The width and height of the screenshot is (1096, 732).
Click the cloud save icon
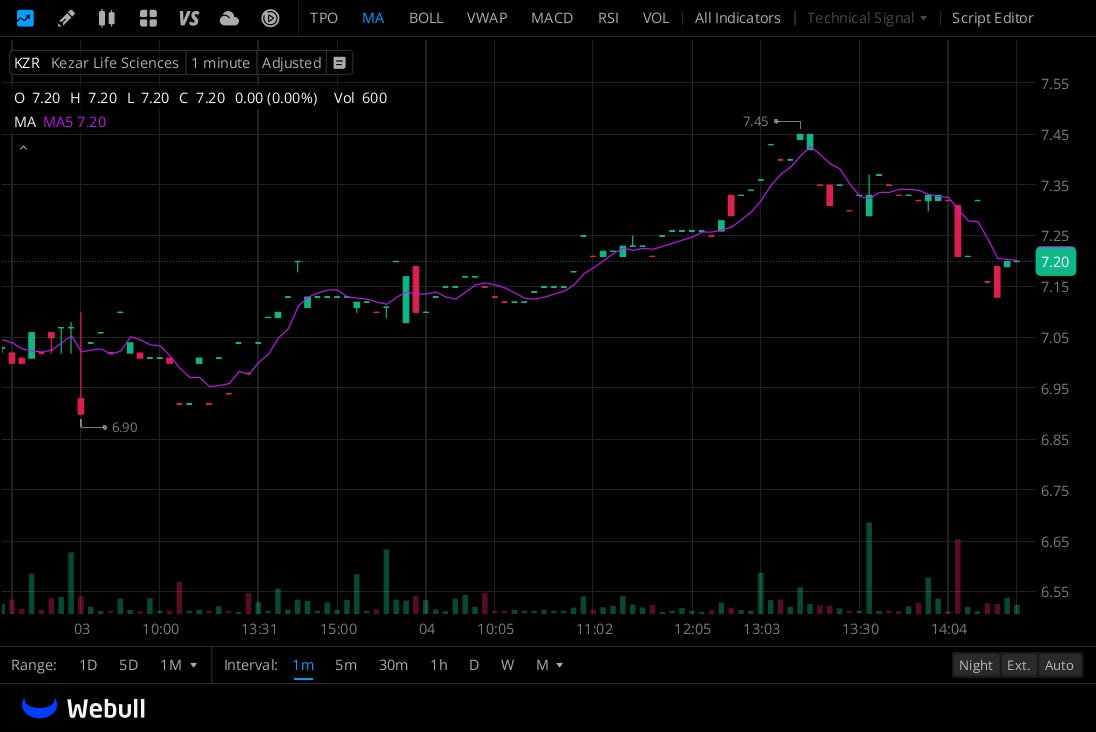tap(229, 18)
